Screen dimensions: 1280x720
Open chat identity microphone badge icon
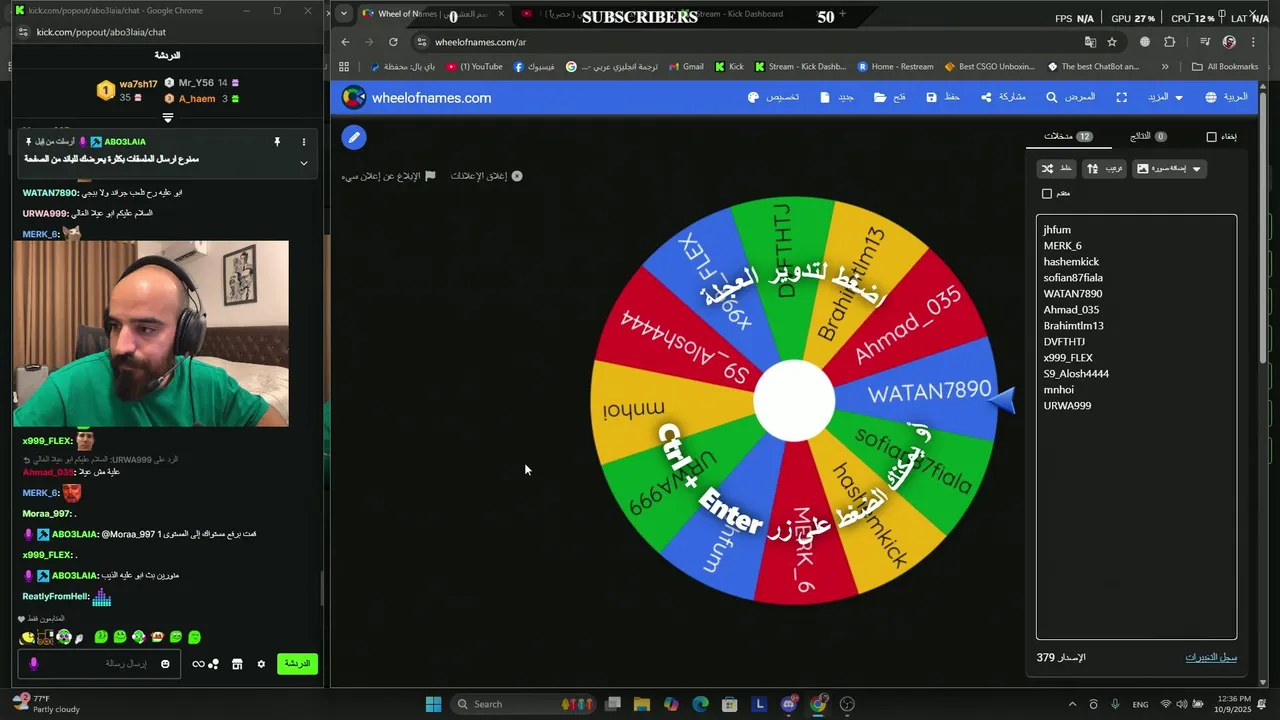click(x=33, y=664)
